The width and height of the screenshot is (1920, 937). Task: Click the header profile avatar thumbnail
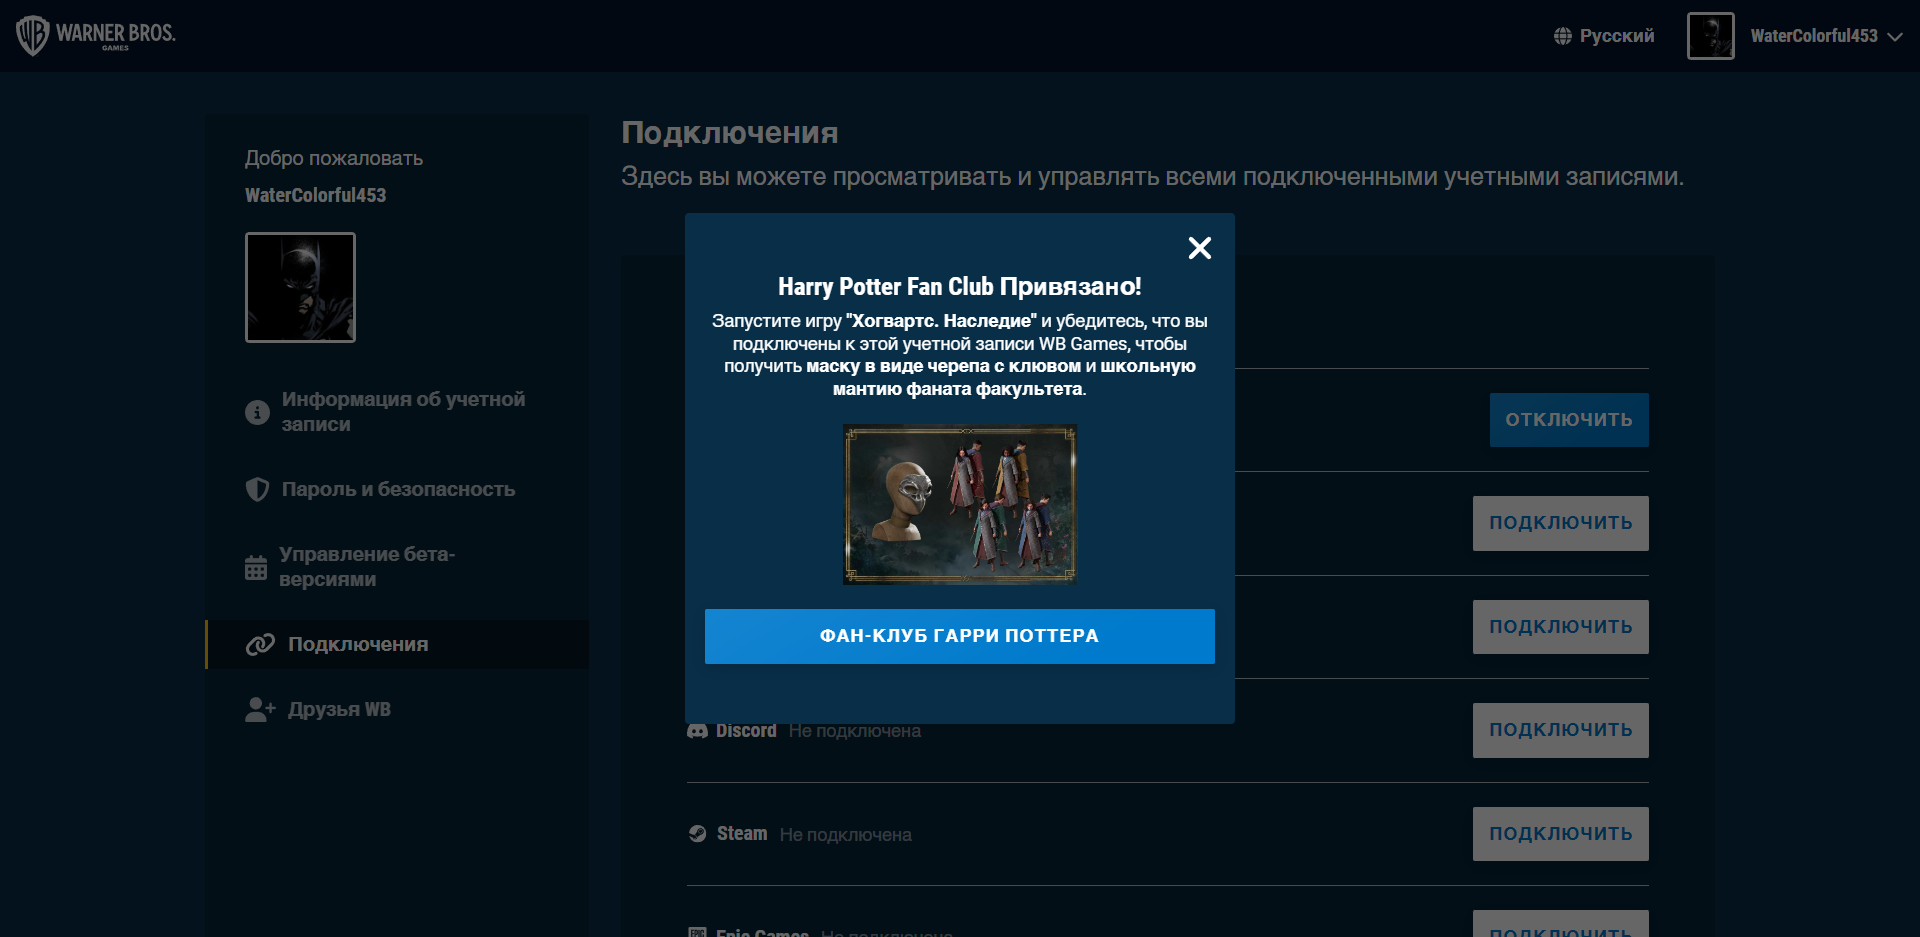coord(1710,36)
